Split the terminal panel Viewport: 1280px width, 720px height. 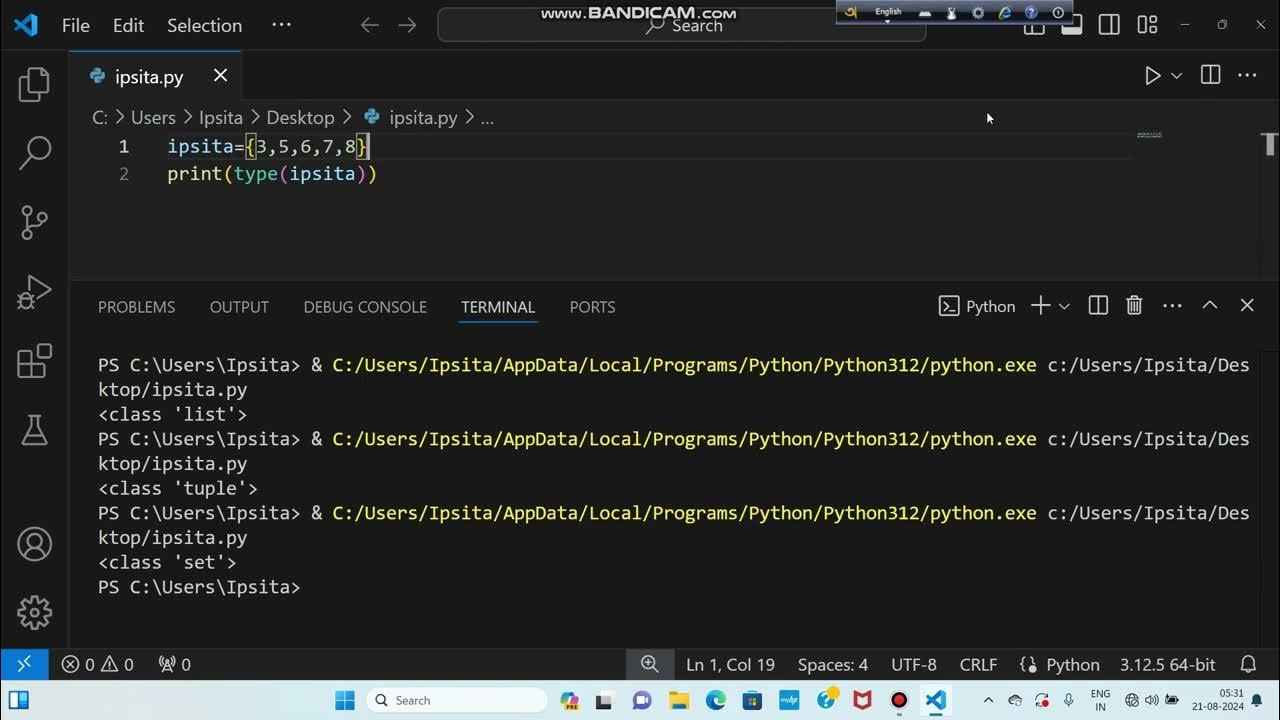1098,306
